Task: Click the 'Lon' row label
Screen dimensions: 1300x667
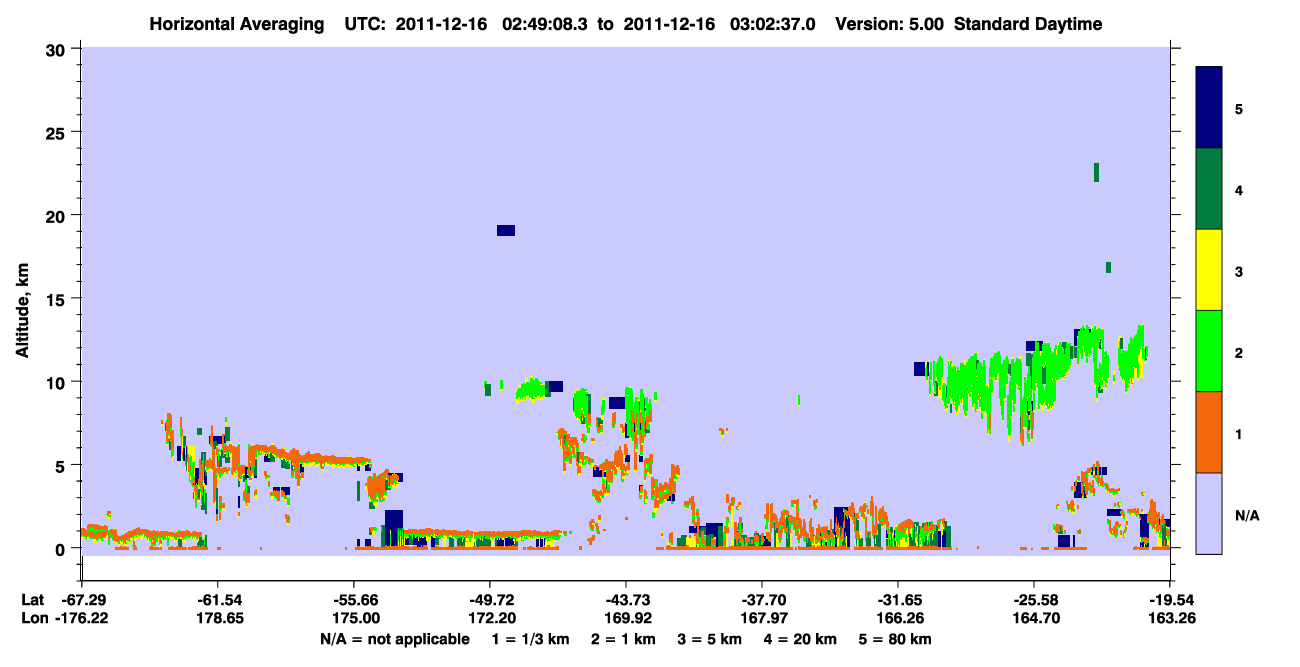Action: point(33,619)
